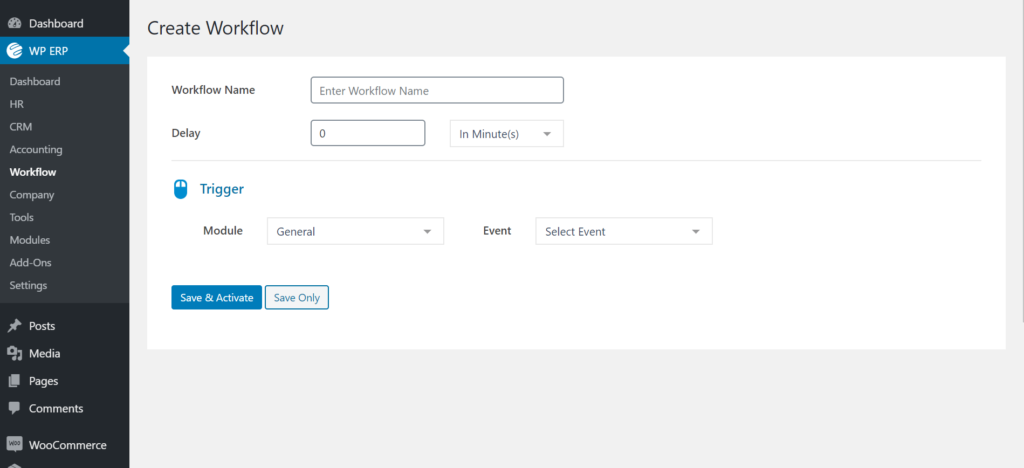Click the WP ERP logo icon
The image size is (1024, 468).
coord(14,52)
